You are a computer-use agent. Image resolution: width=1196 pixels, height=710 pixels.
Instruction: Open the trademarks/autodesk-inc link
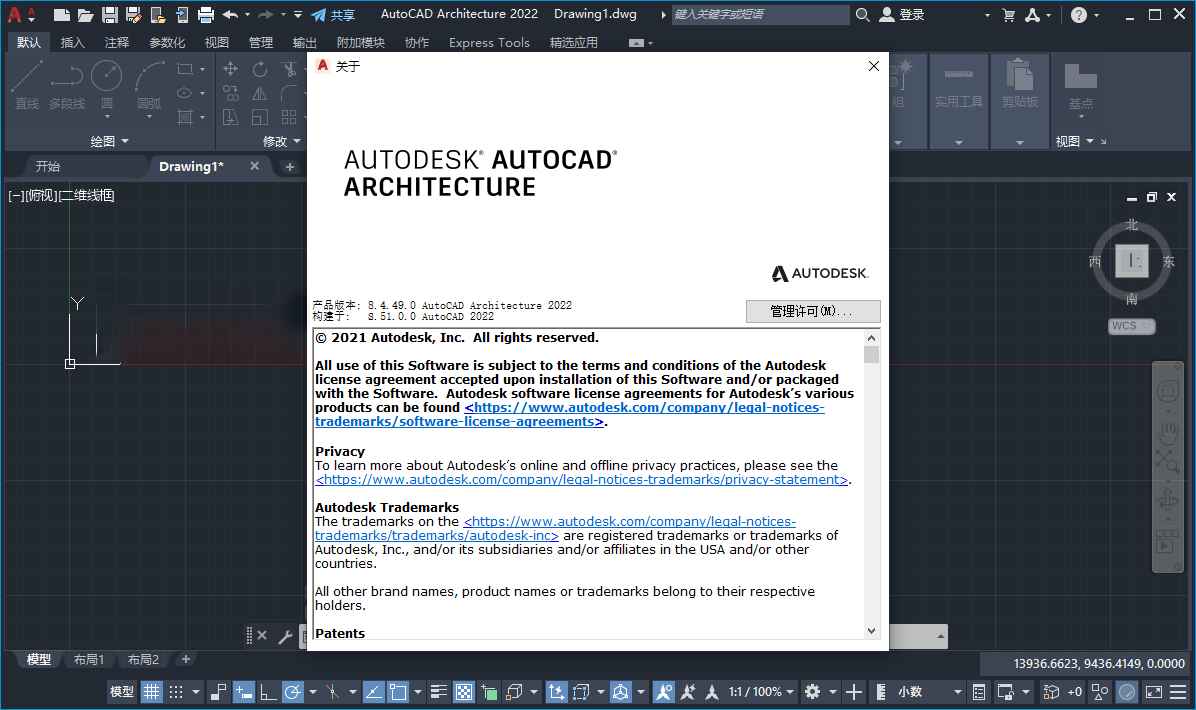click(555, 528)
